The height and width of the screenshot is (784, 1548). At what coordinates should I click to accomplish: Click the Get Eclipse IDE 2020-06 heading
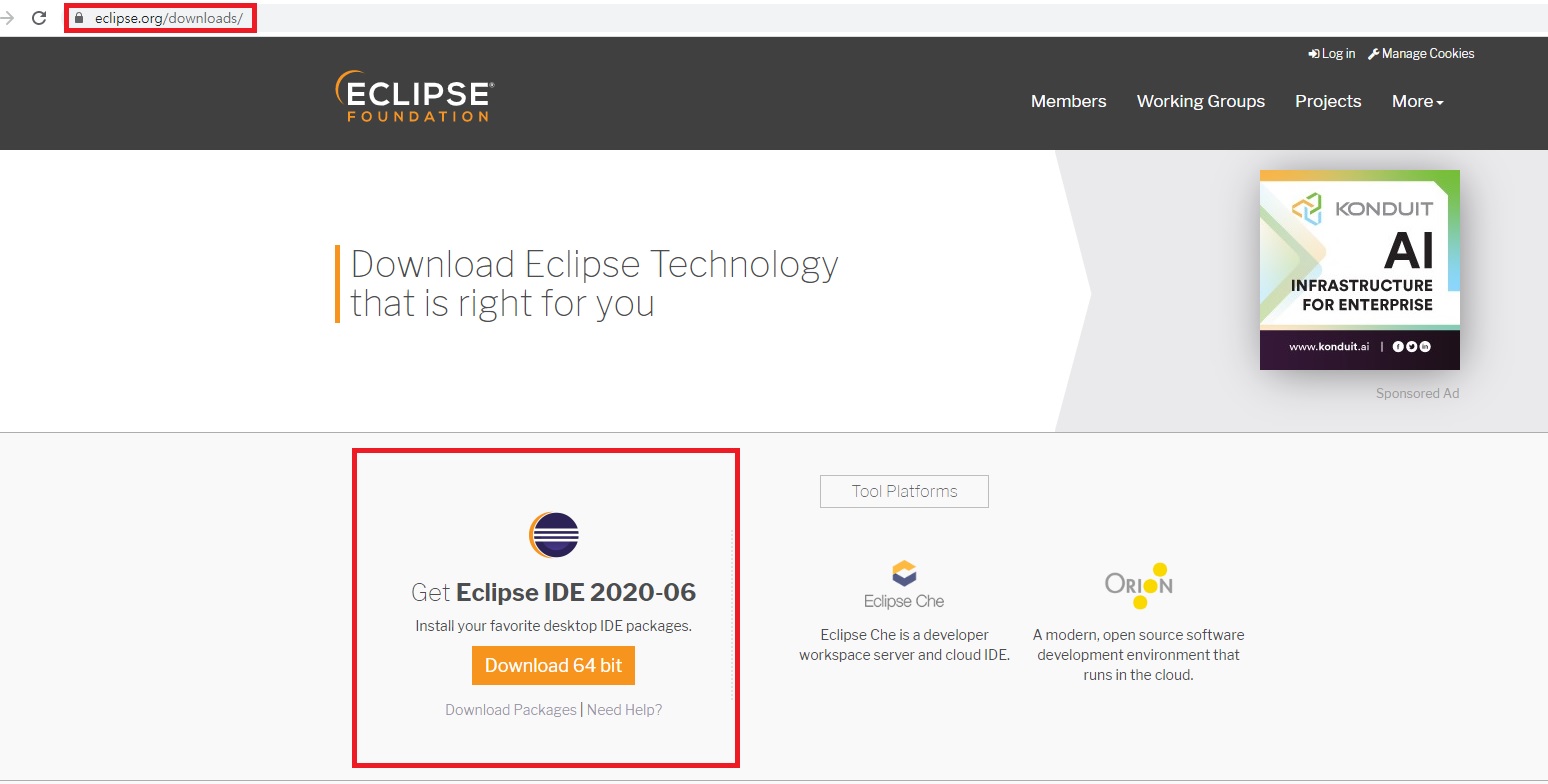554,592
